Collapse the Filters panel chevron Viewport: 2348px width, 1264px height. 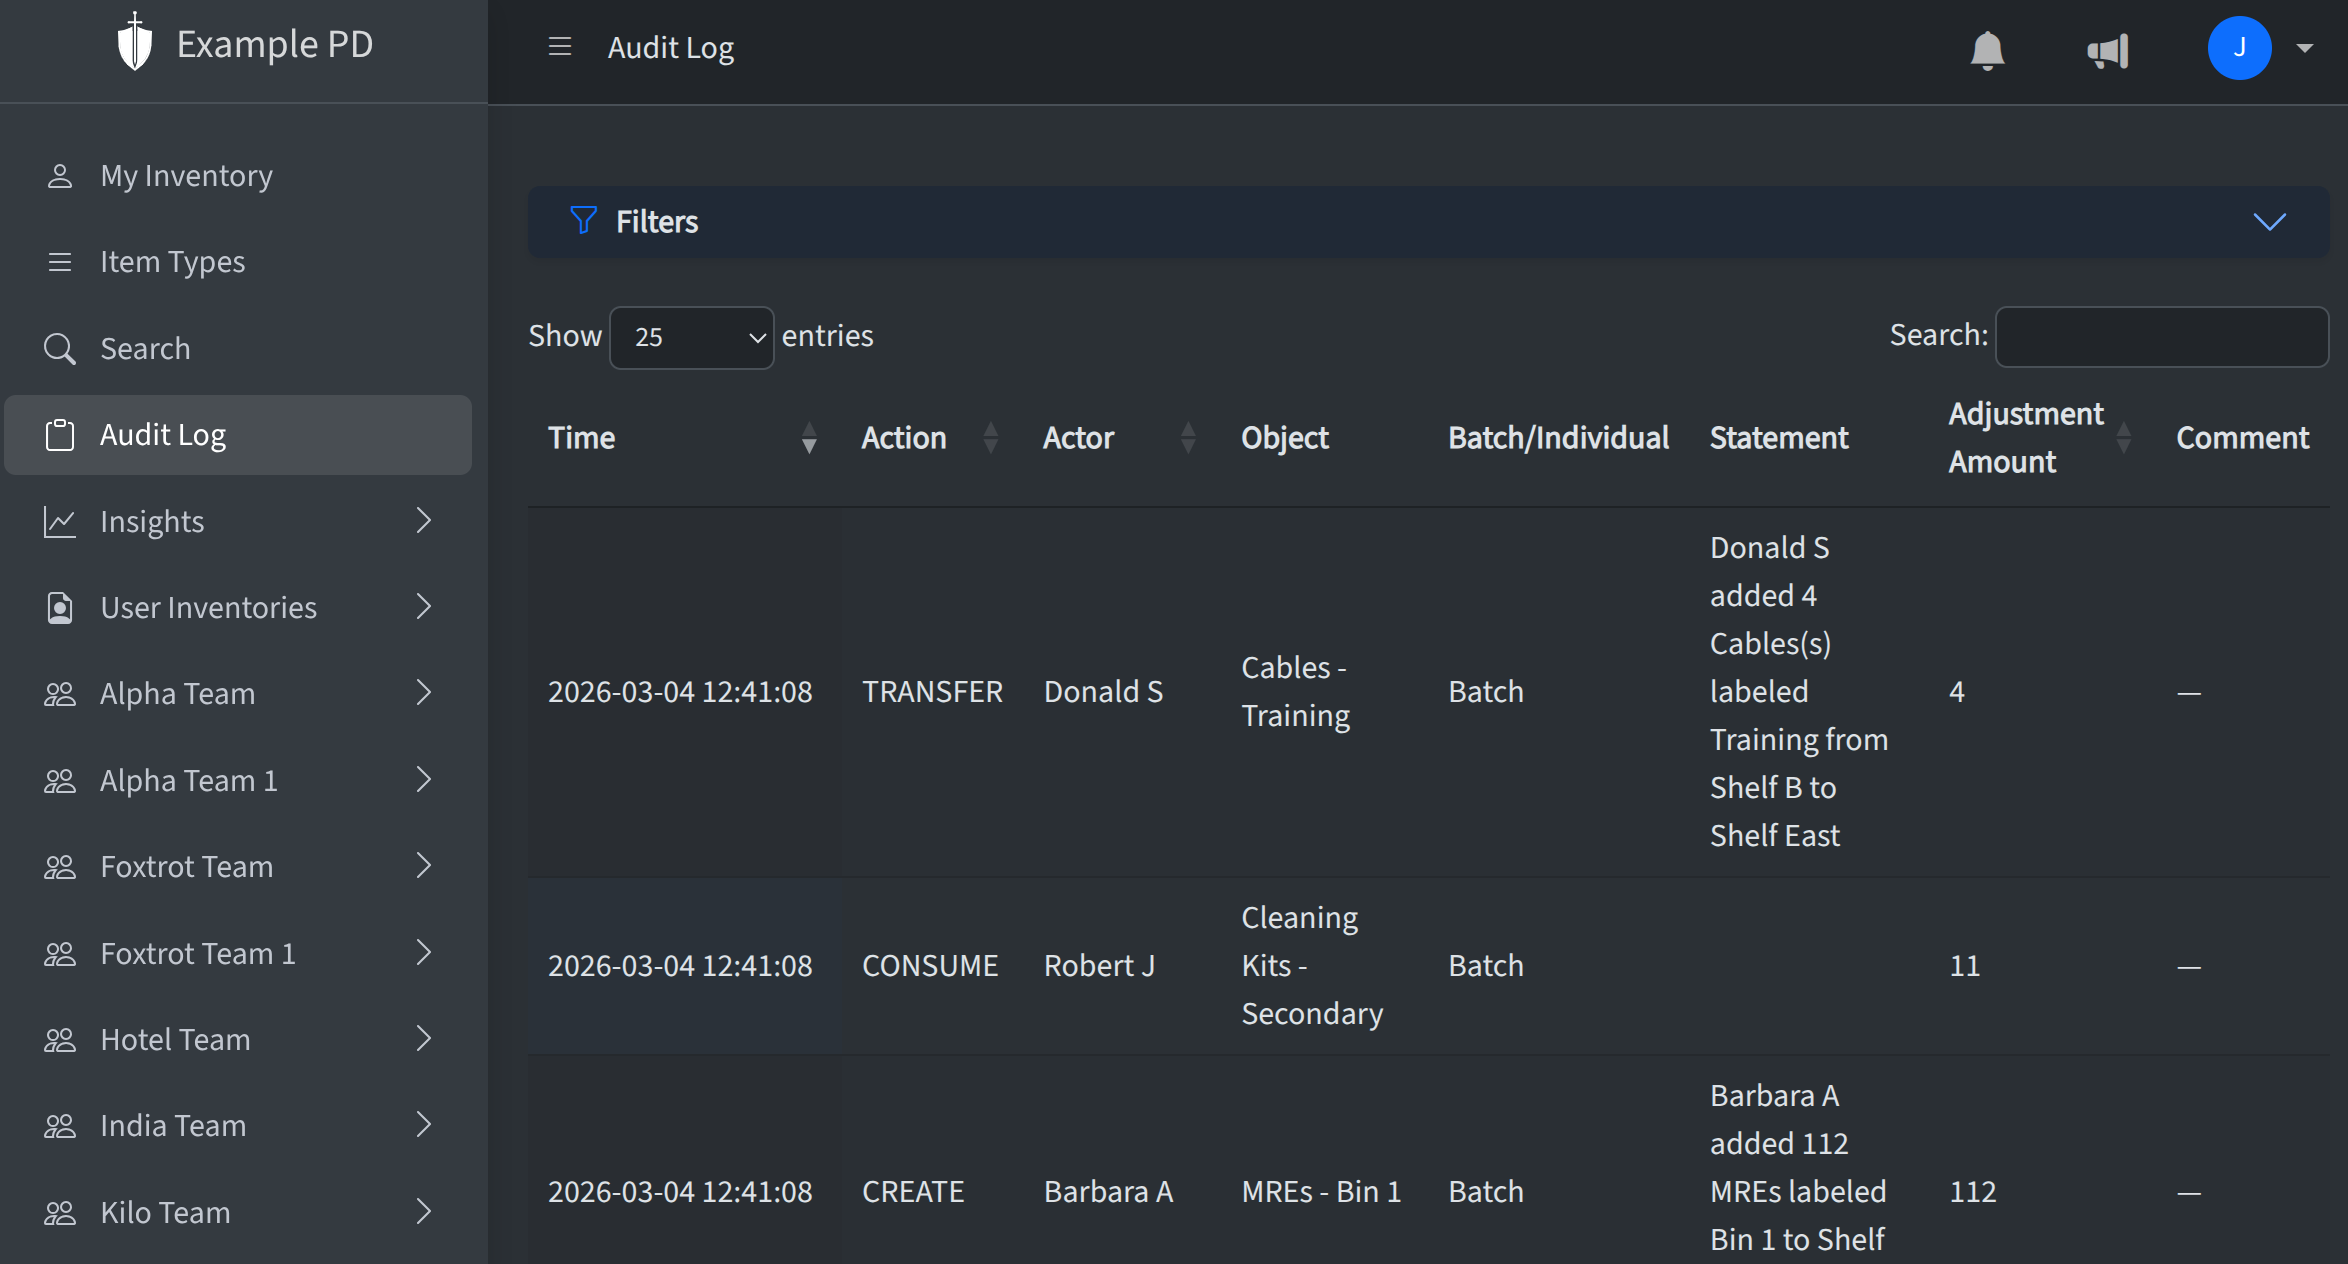2269,222
